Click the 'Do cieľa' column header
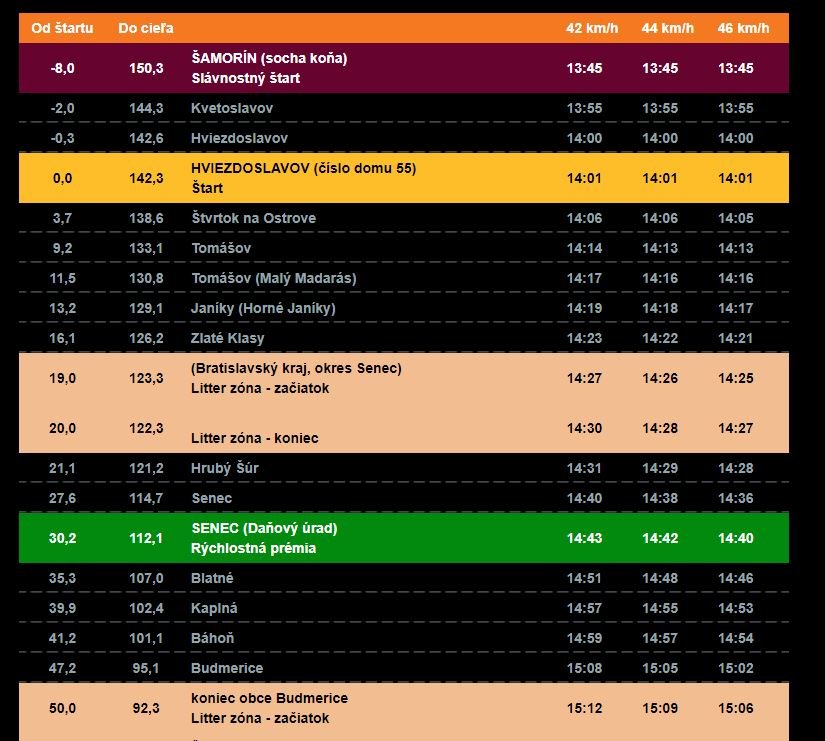Image resolution: width=825 pixels, height=741 pixels. coord(145,28)
